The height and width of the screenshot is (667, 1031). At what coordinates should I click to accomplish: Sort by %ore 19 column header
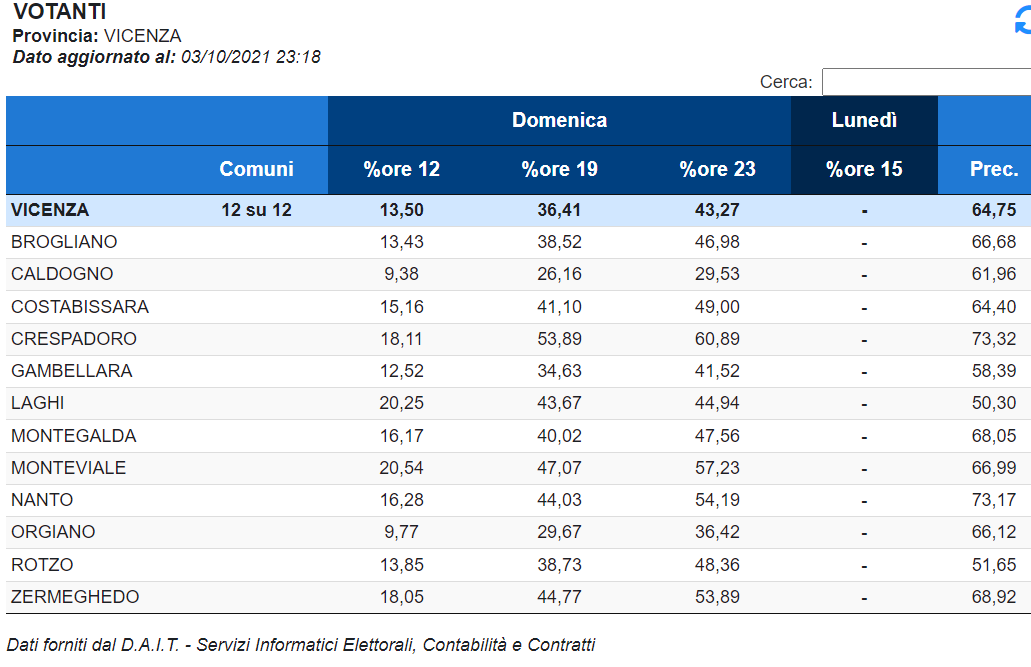click(559, 170)
